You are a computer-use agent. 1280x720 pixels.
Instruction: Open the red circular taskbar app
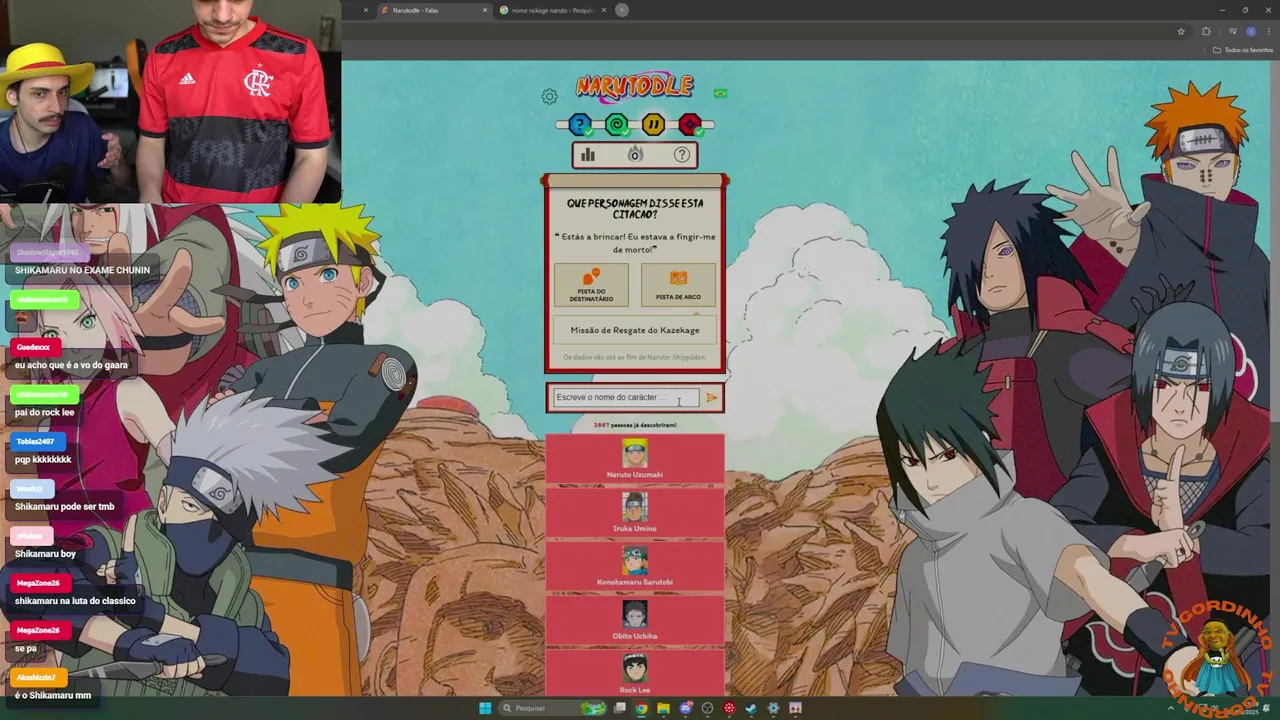[729, 708]
